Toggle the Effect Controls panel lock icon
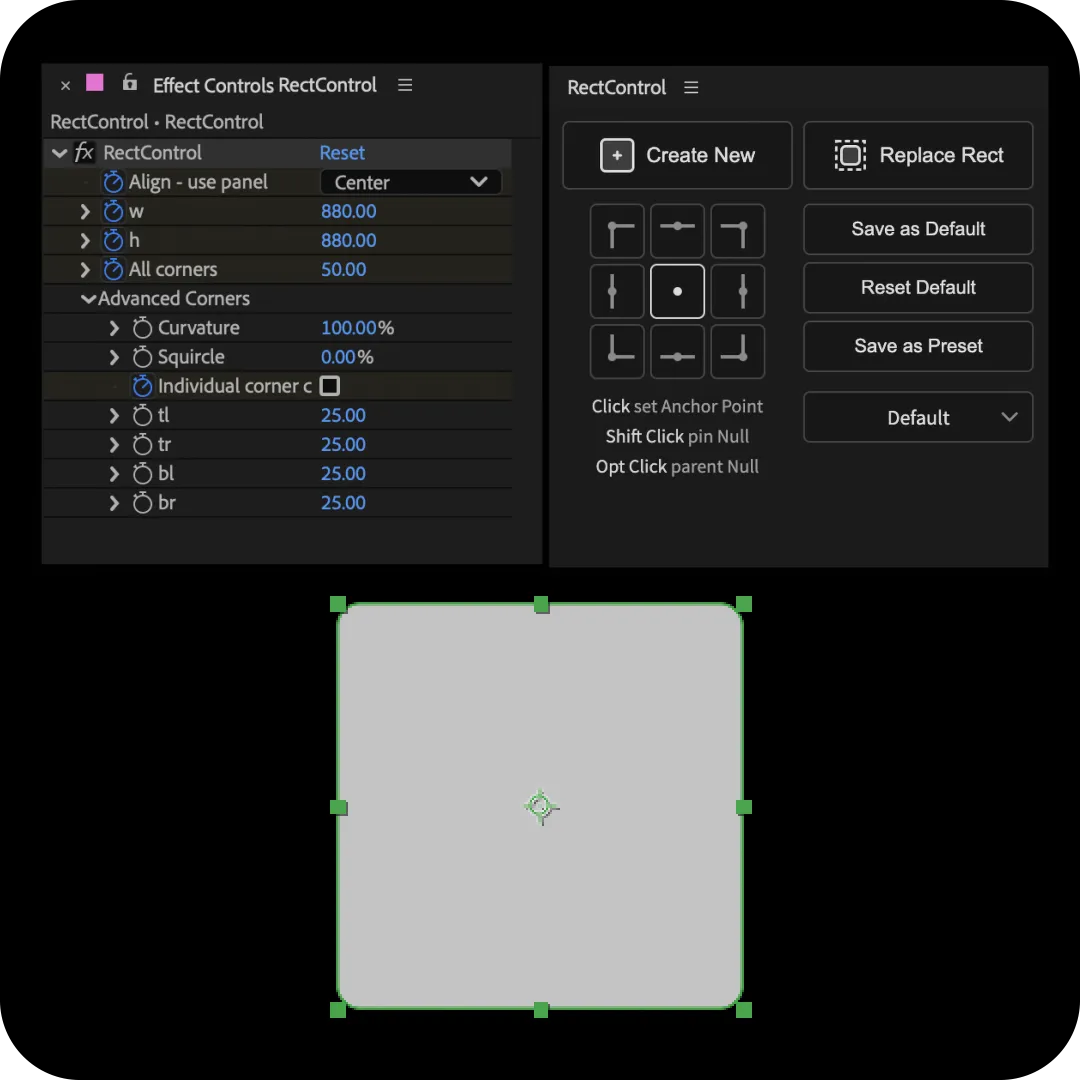The height and width of the screenshot is (1080, 1080). coord(129,83)
